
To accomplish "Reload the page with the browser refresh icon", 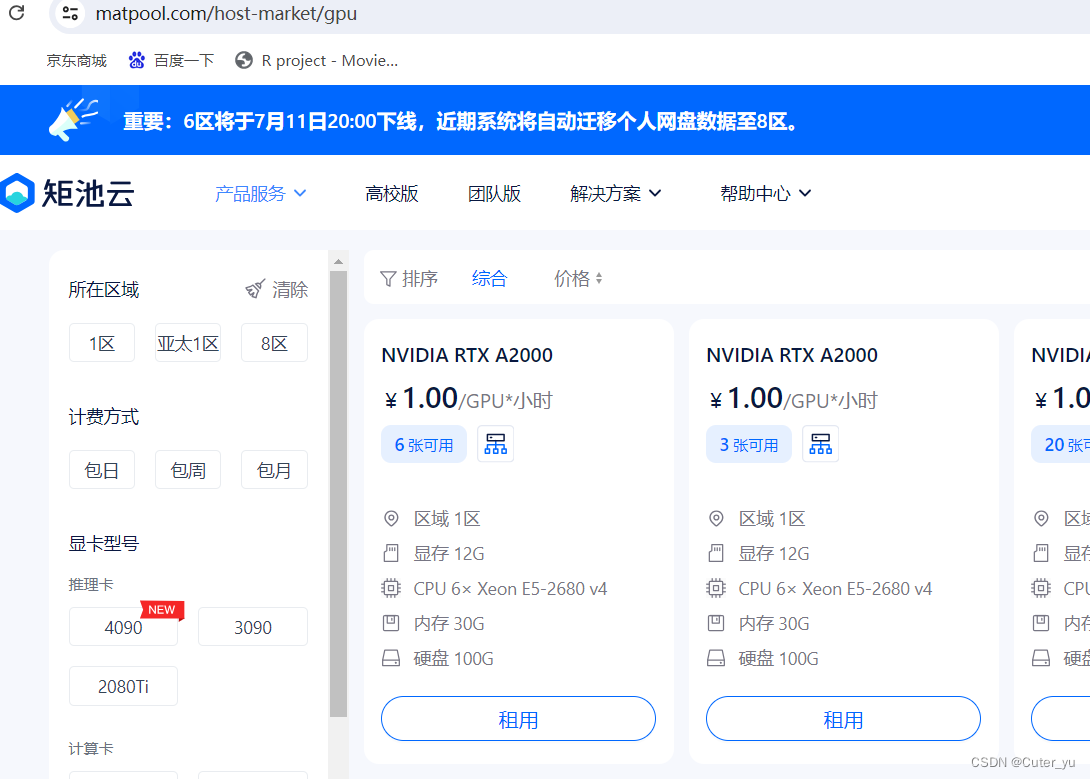I will [17, 13].
